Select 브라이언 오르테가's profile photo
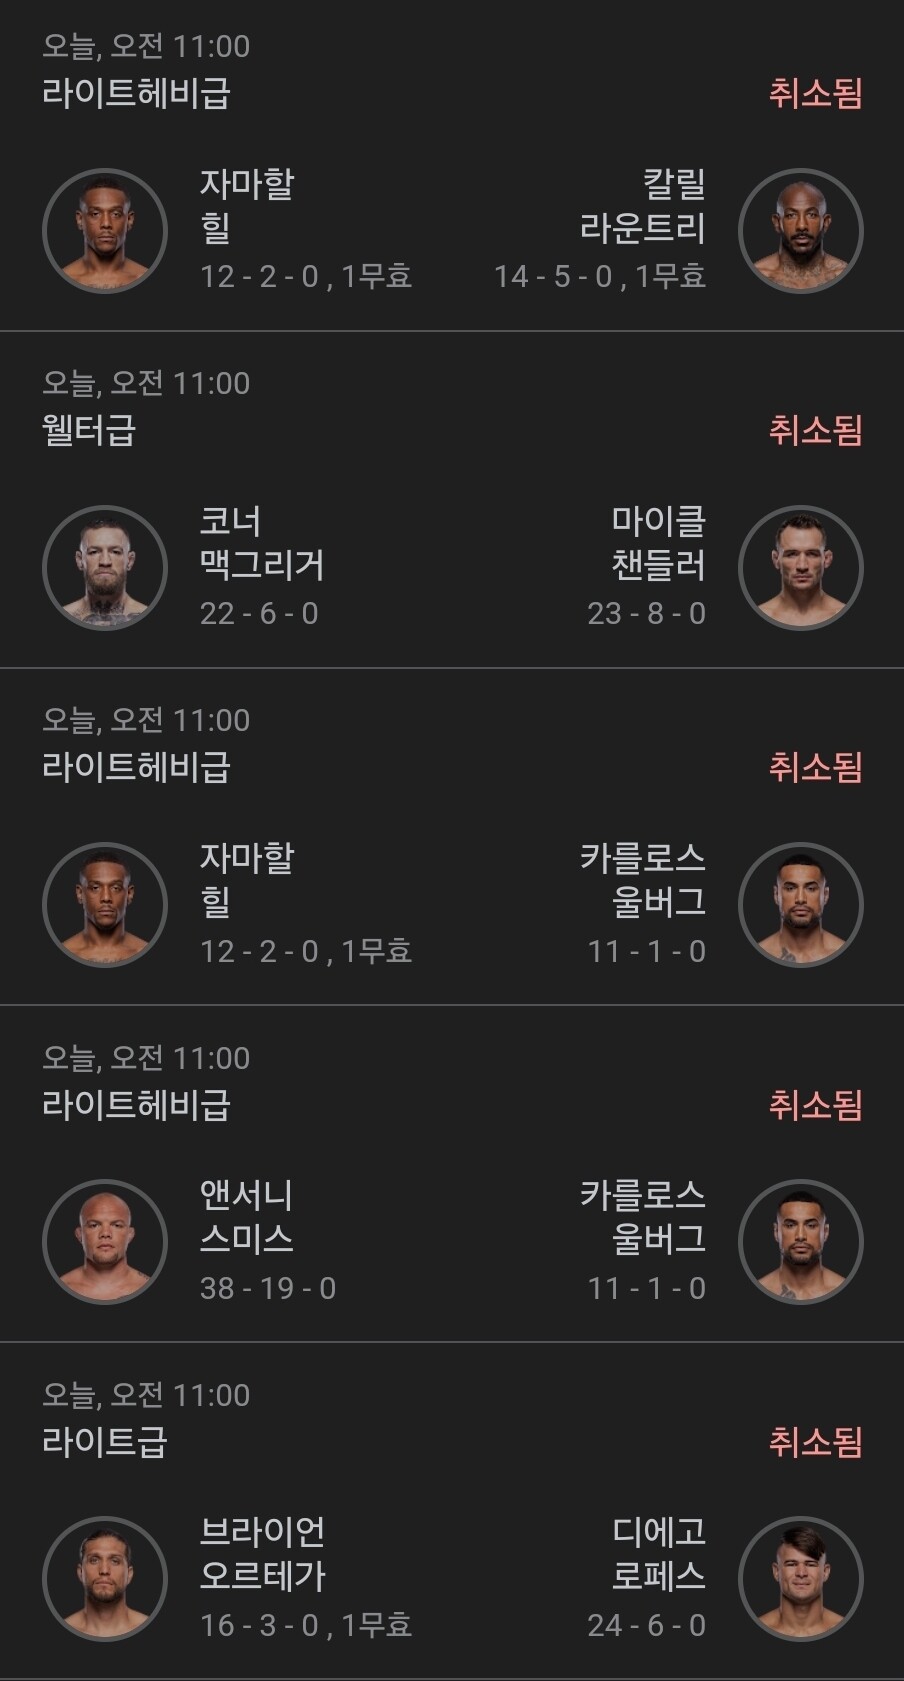904x1681 pixels. 104,1579
